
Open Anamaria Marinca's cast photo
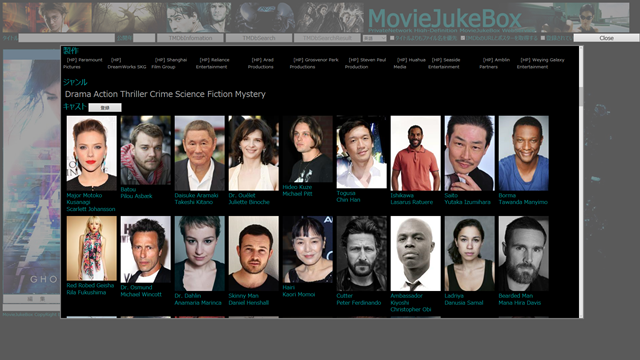(200, 253)
